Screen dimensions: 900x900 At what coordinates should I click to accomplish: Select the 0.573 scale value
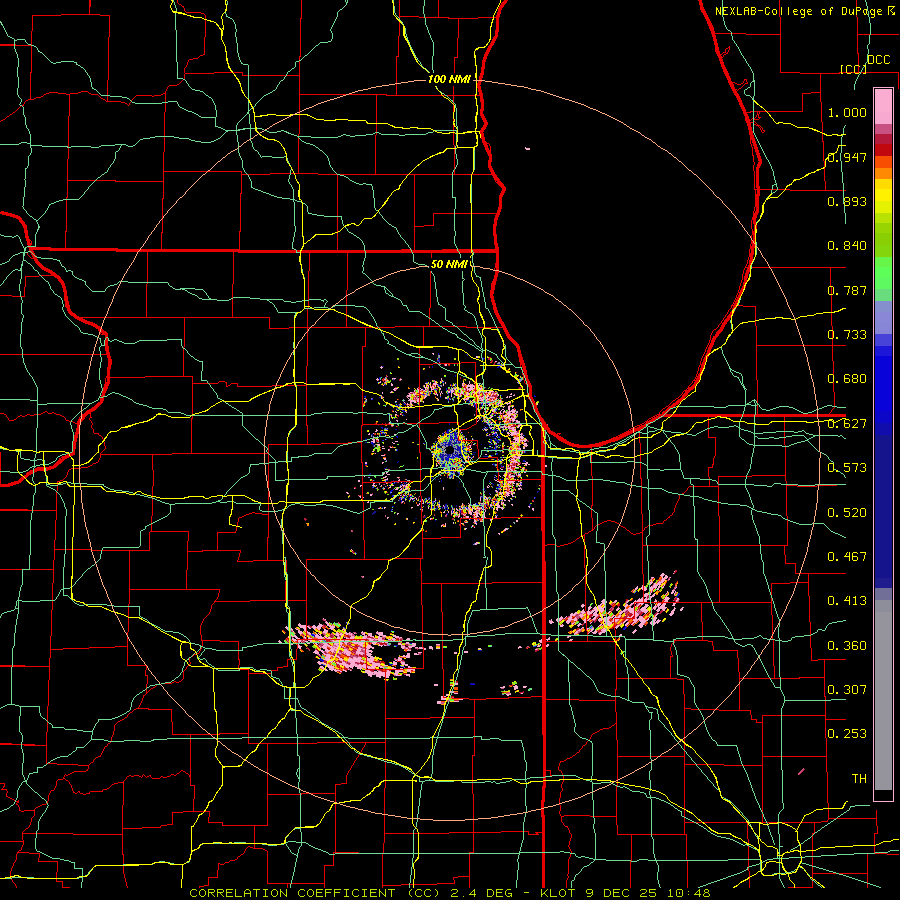(847, 468)
